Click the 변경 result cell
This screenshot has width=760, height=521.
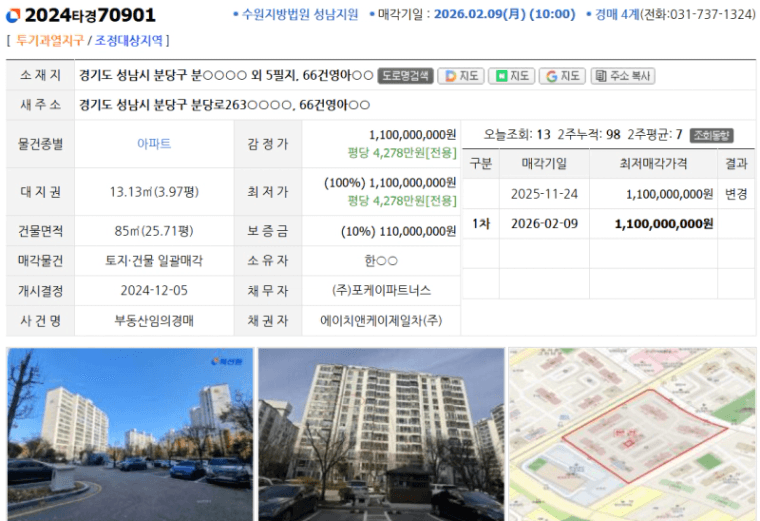click(736, 194)
